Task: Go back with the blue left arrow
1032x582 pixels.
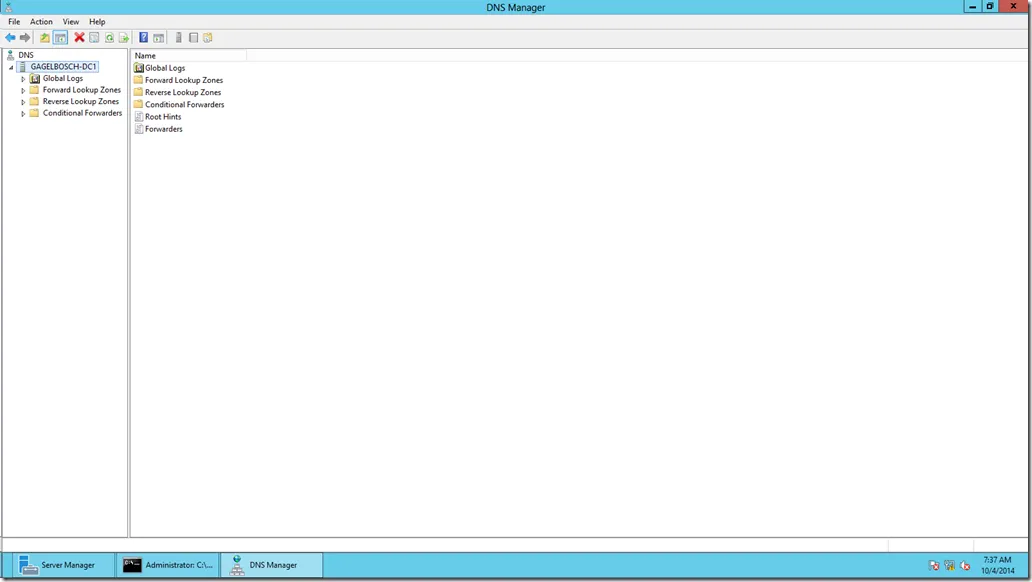Action: coord(10,38)
